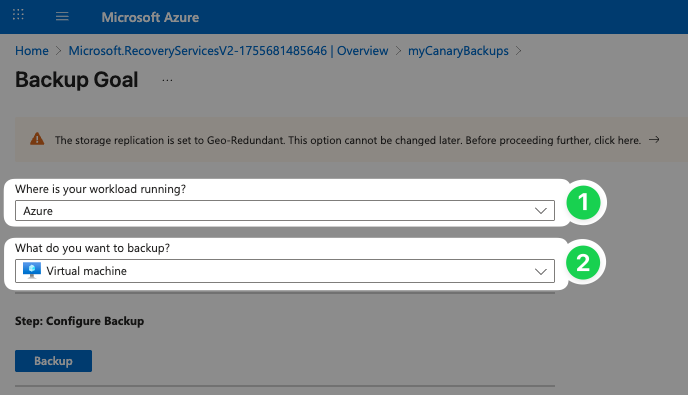Click the Geo-Redundant storage warning banner
The image size is (688, 395).
(x=351, y=140)
